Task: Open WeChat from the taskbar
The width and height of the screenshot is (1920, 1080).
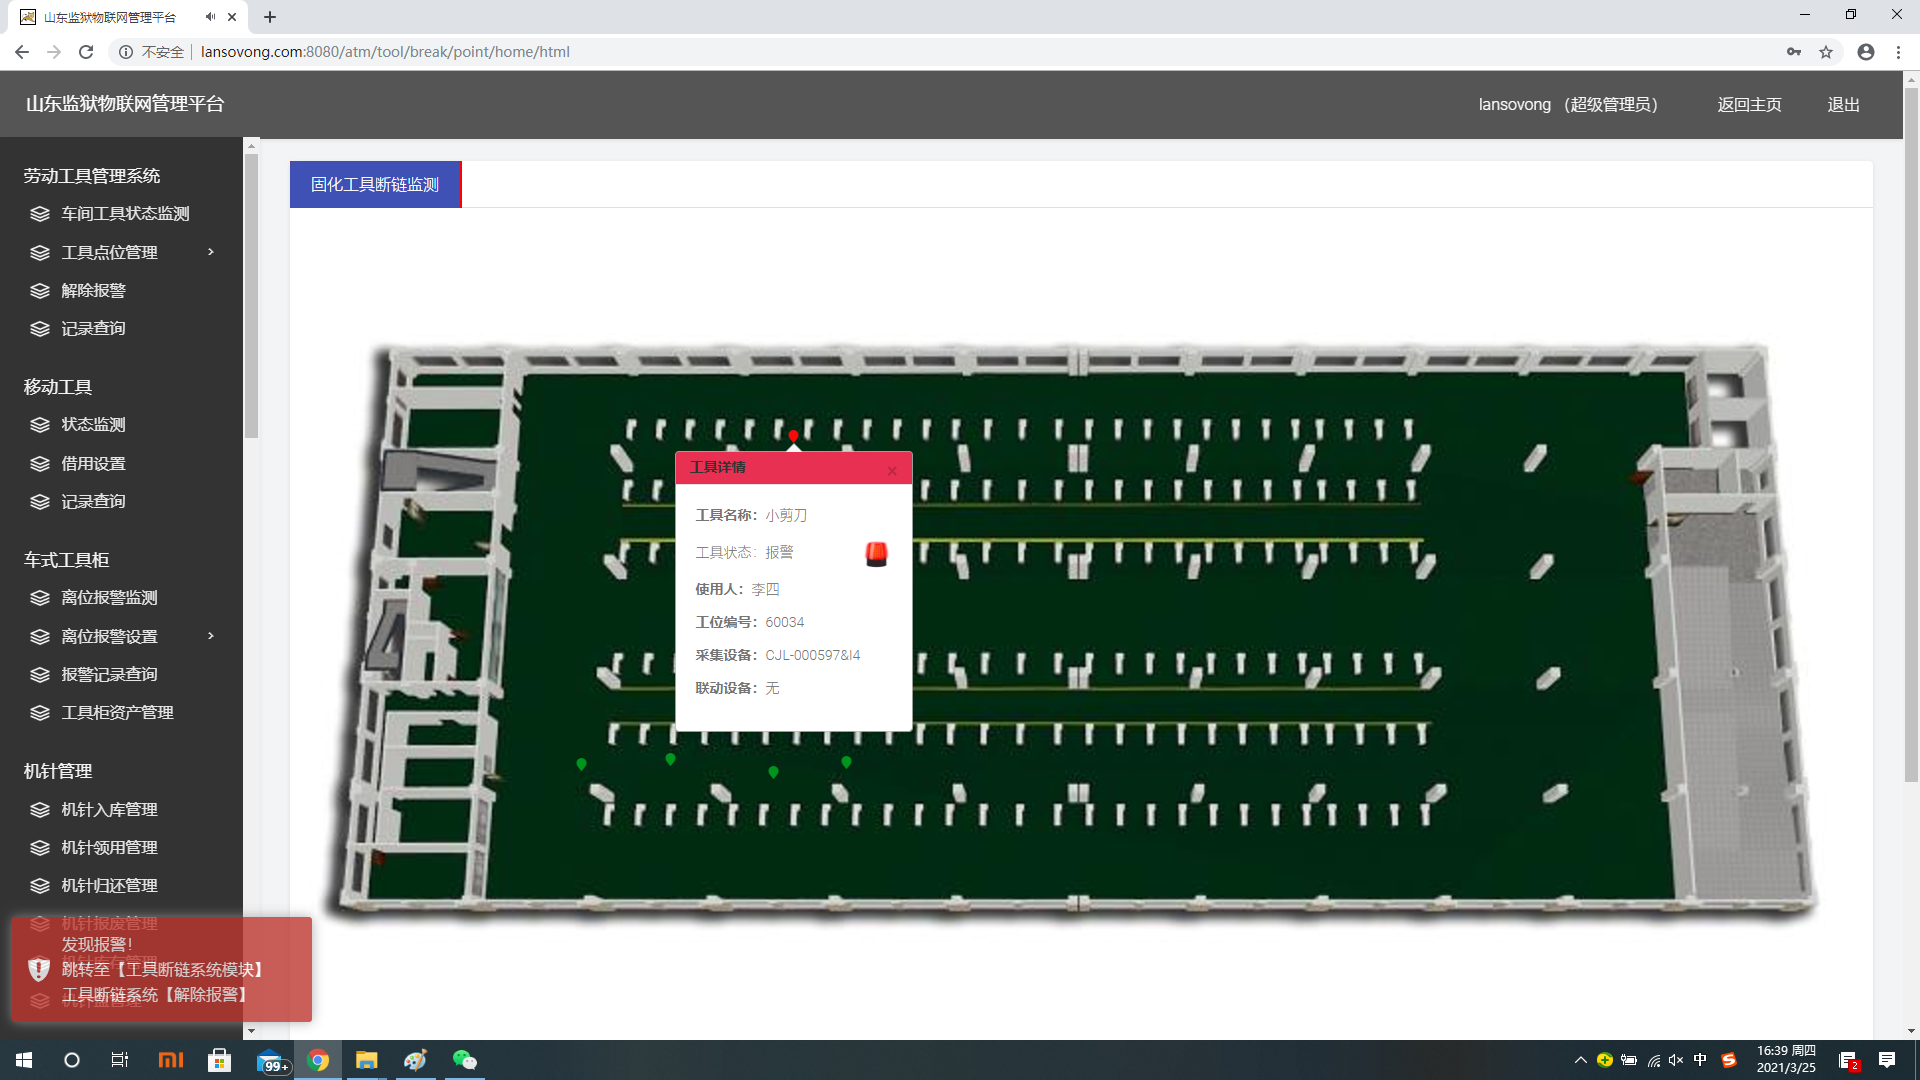Action: point(465,1060)
